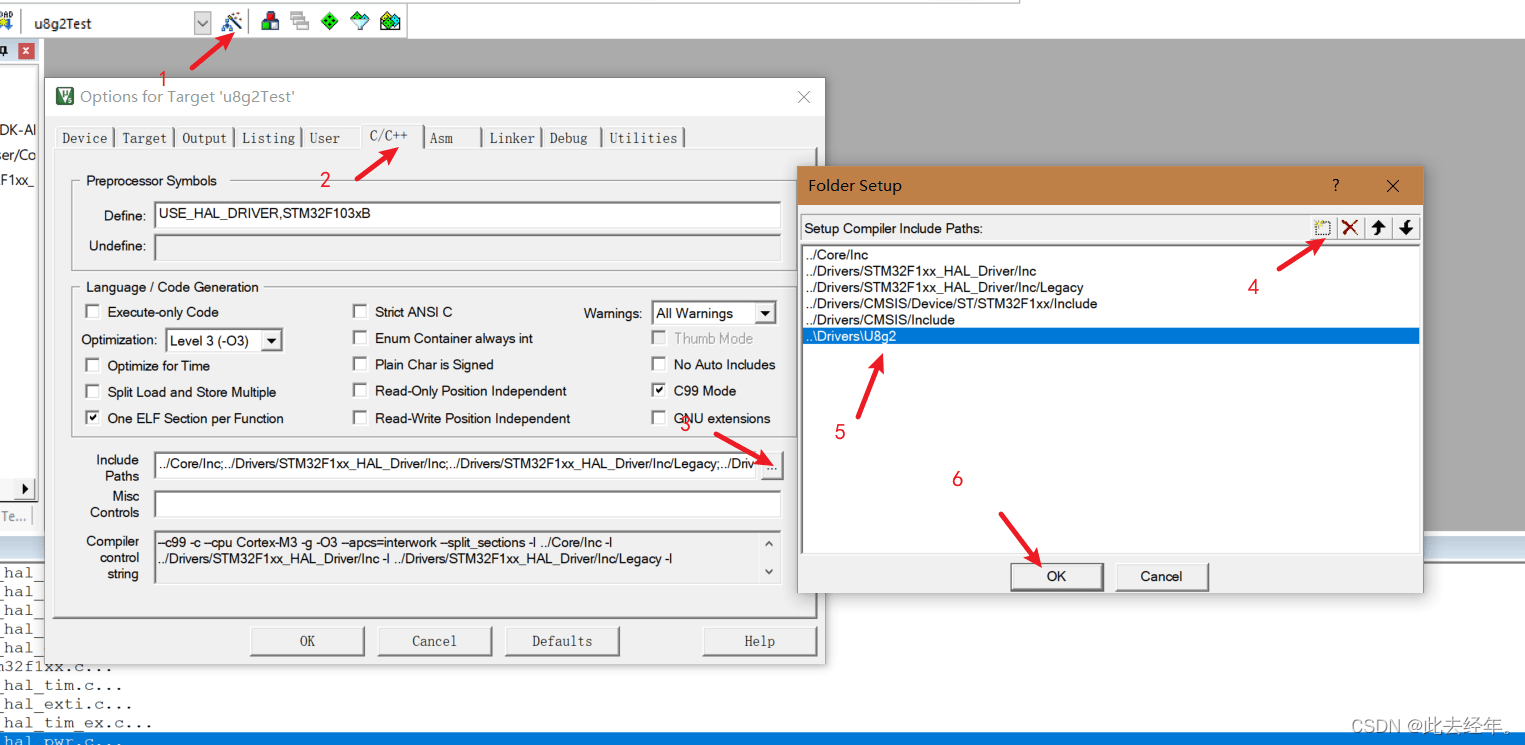
Task: Click the green diamond Manage Run-Time Environment icon
Action: tap(330, 21)
